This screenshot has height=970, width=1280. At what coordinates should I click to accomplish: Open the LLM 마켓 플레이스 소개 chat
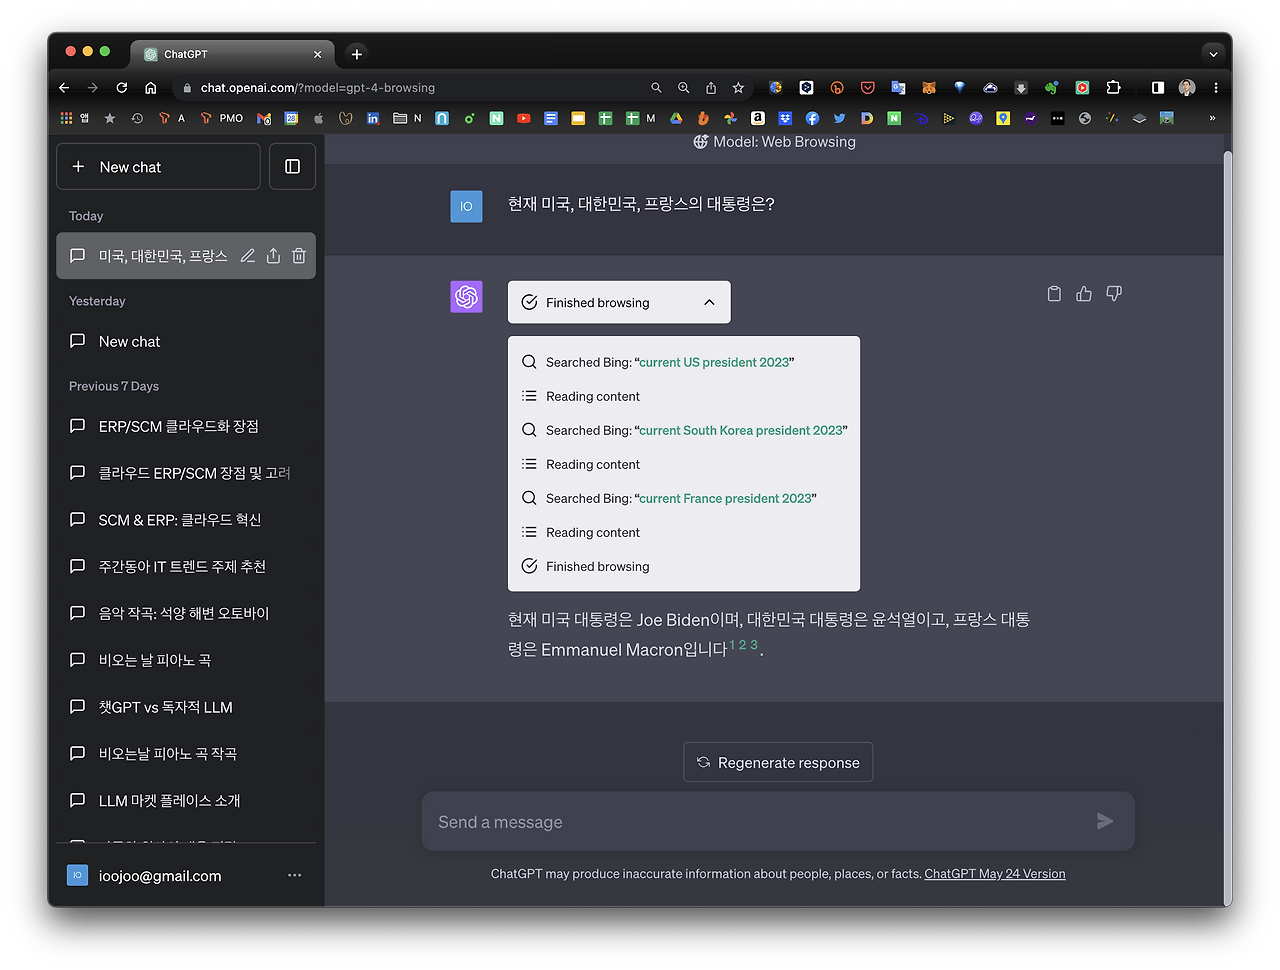click(186, 800)
